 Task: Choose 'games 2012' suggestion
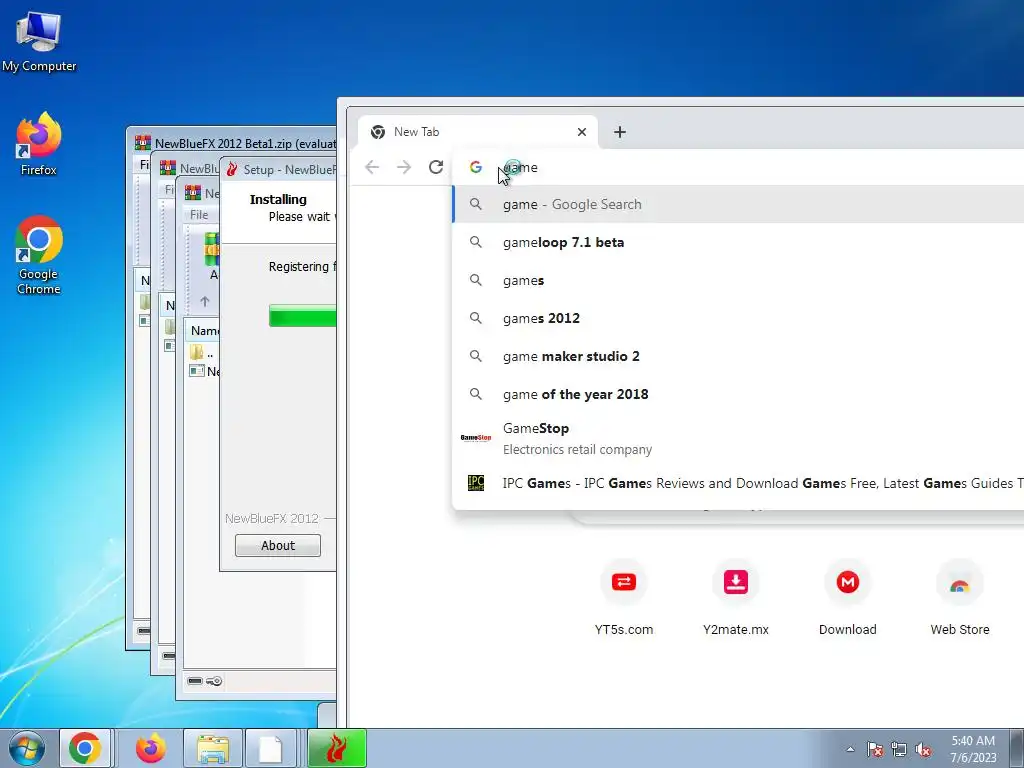pyautogui.click(x=738, y=318)
